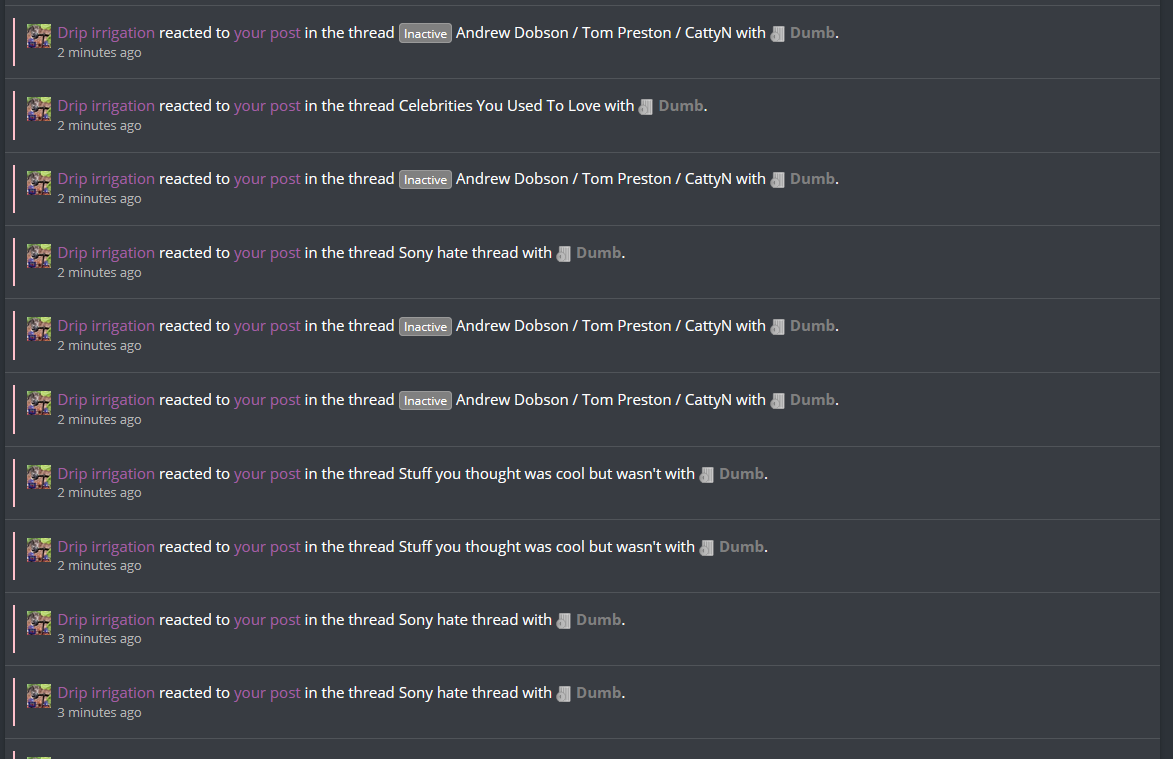Screen dimensions: 1173x759
Task: Click the '2 minutes ago' timestamp under the Celebrities notification
Action: 99,126
